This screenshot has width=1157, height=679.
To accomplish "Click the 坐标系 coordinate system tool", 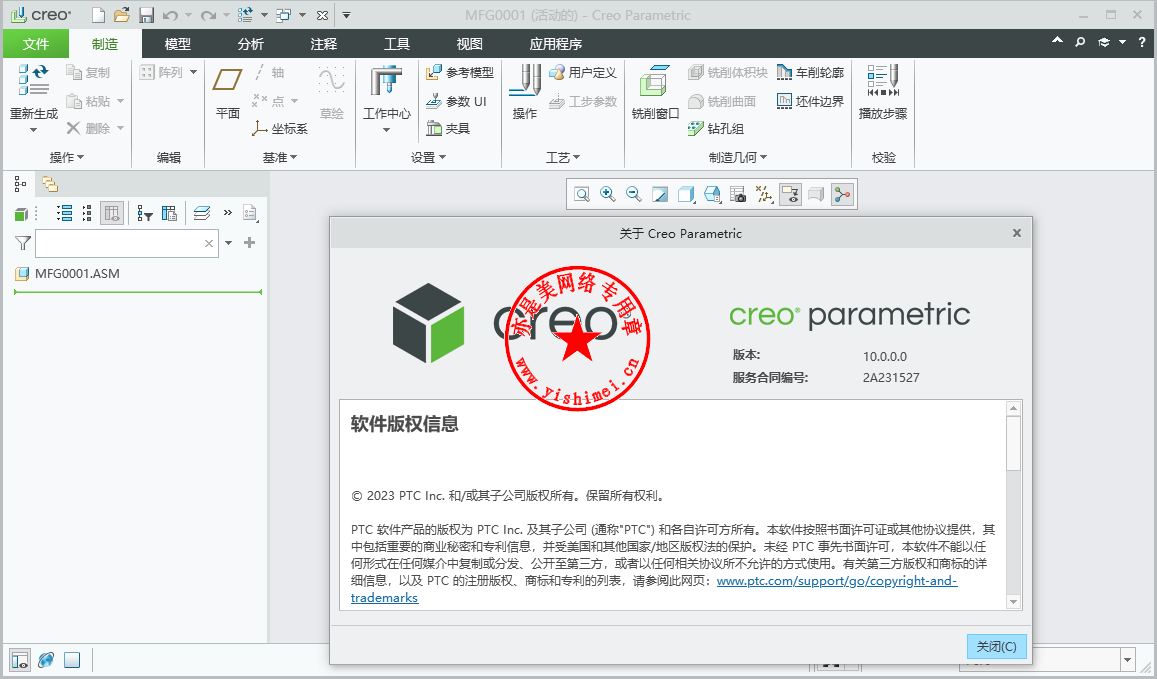I will 280,128.
